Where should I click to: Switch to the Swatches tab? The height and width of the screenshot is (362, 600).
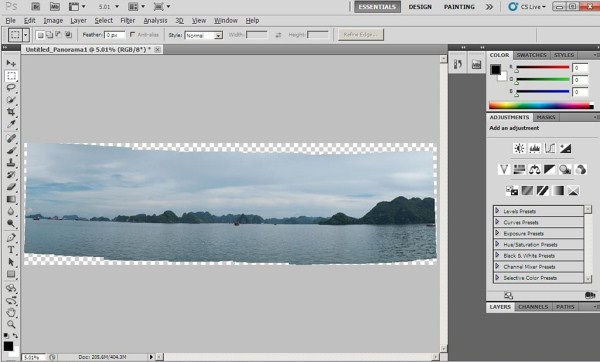click(531, 55)
